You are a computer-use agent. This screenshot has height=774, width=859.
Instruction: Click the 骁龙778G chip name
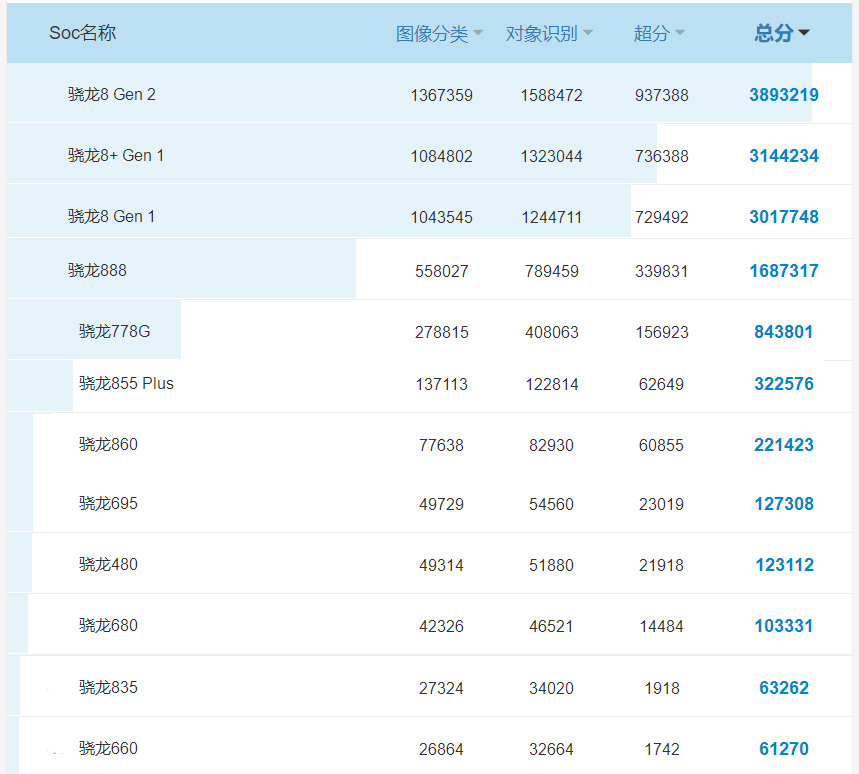pos(115,331)
